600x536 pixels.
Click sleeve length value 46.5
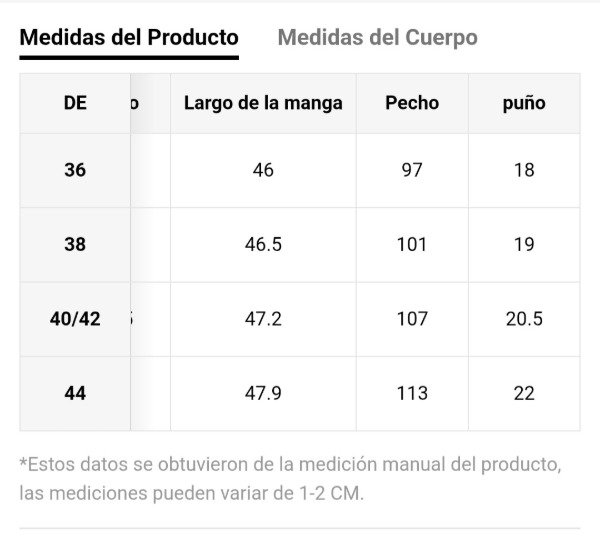263,244
